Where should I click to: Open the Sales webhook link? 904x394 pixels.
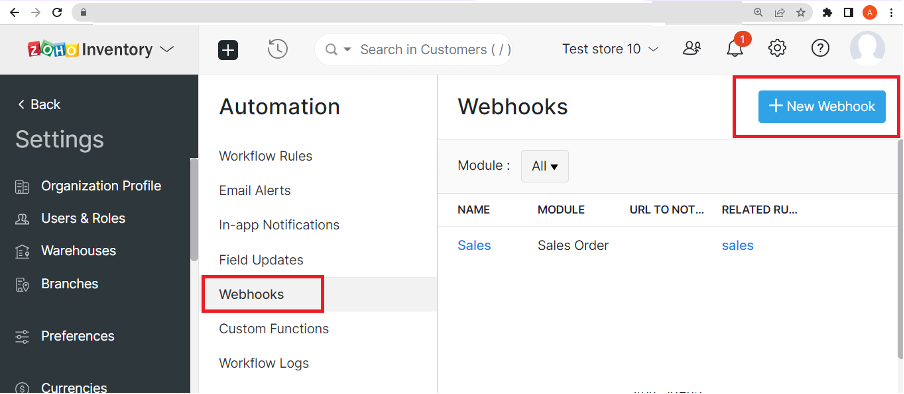tap(474, 246)
